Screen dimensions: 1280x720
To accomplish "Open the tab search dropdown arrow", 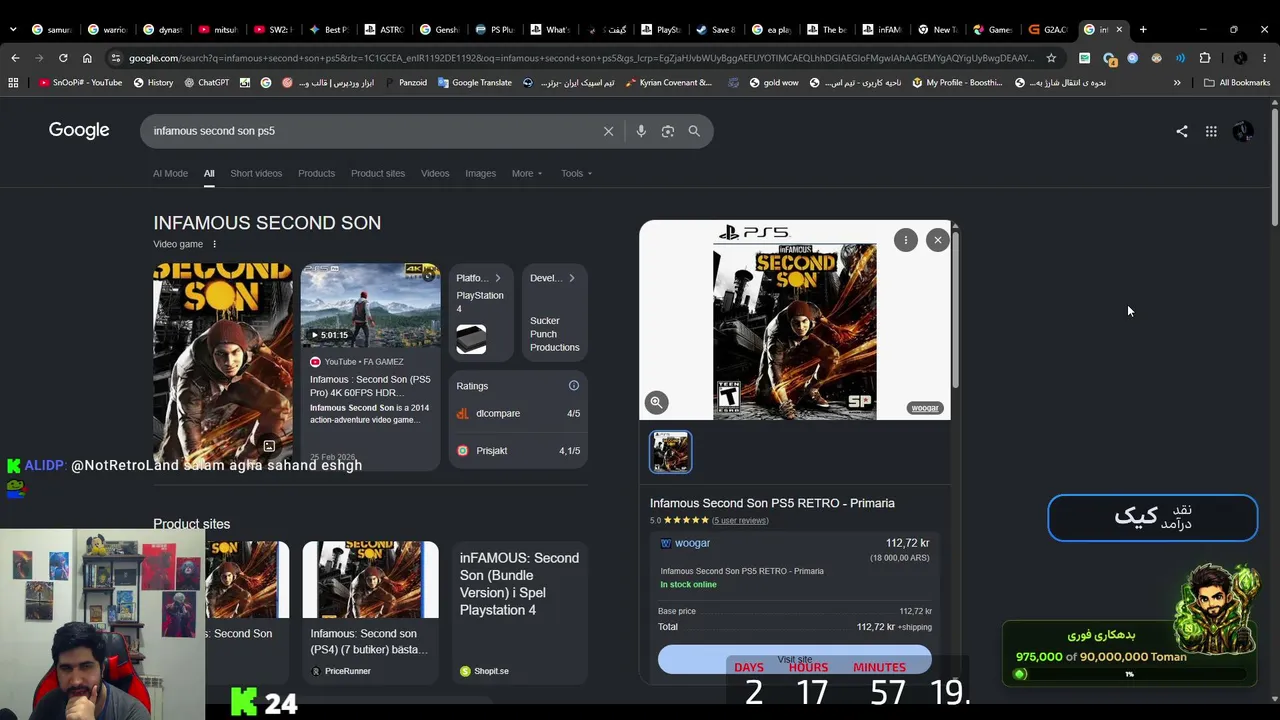I will [x=13, y=29].
